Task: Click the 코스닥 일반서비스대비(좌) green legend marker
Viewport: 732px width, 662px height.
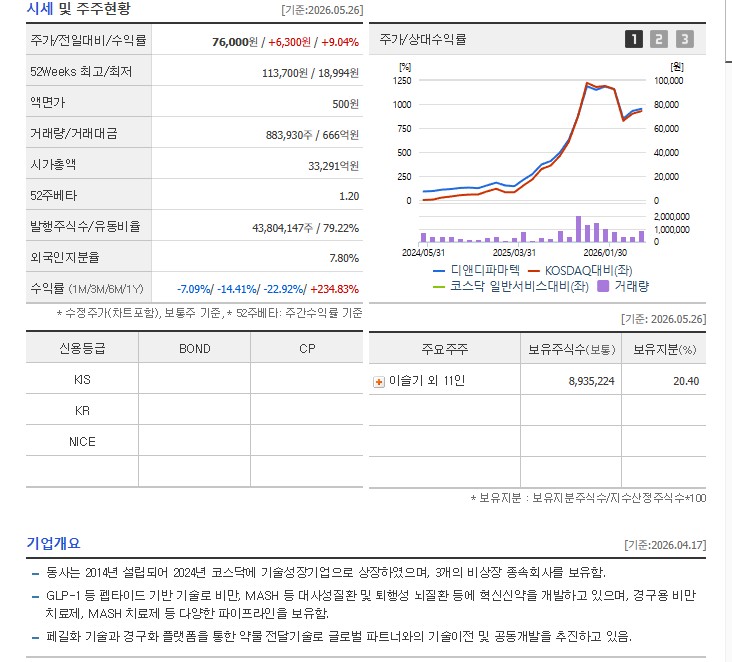Action: (439, 287)
